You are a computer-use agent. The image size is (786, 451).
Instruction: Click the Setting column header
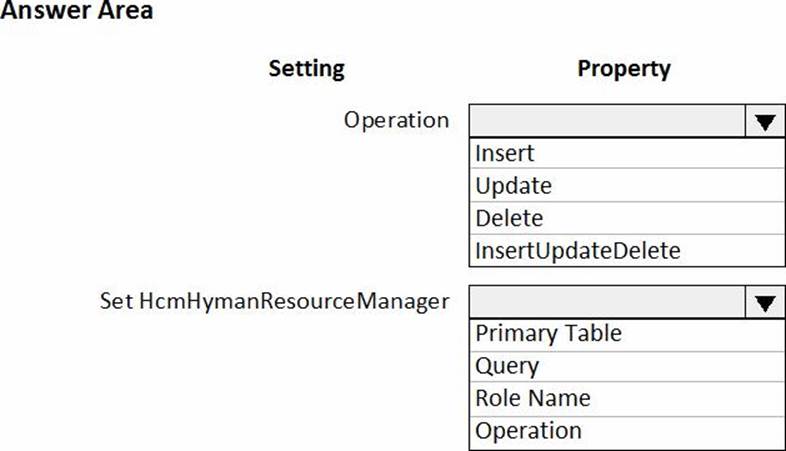coord(306,69)
